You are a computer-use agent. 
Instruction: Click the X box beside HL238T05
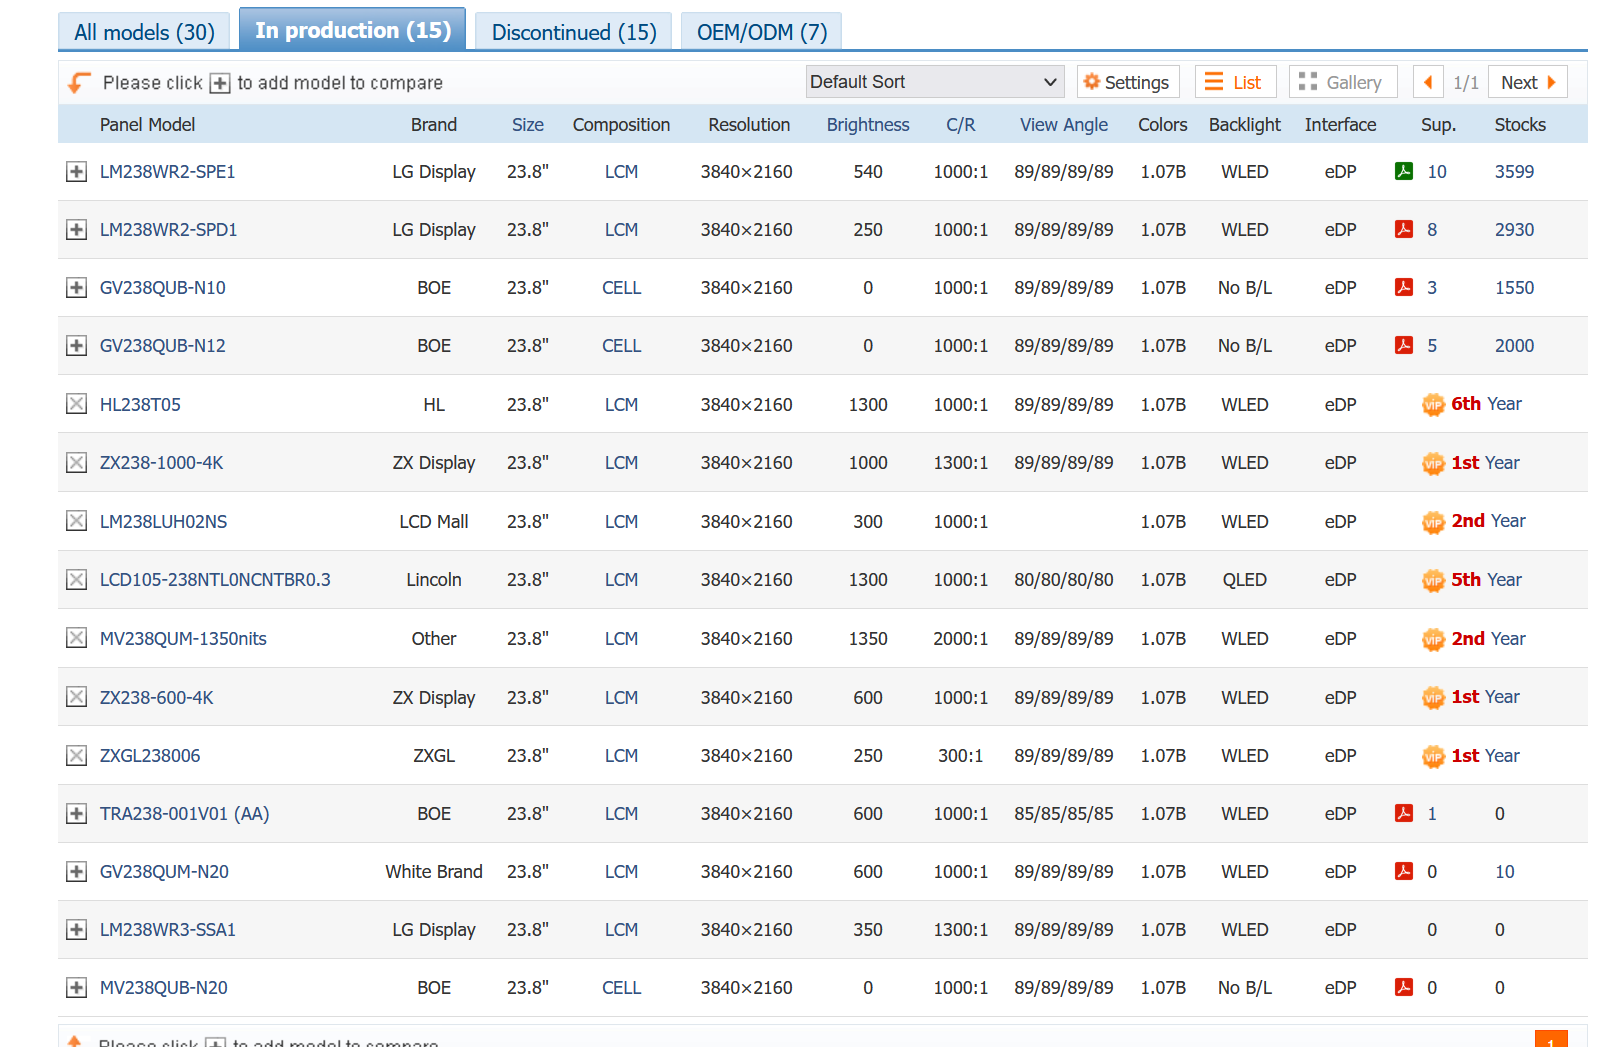point(76,404)
